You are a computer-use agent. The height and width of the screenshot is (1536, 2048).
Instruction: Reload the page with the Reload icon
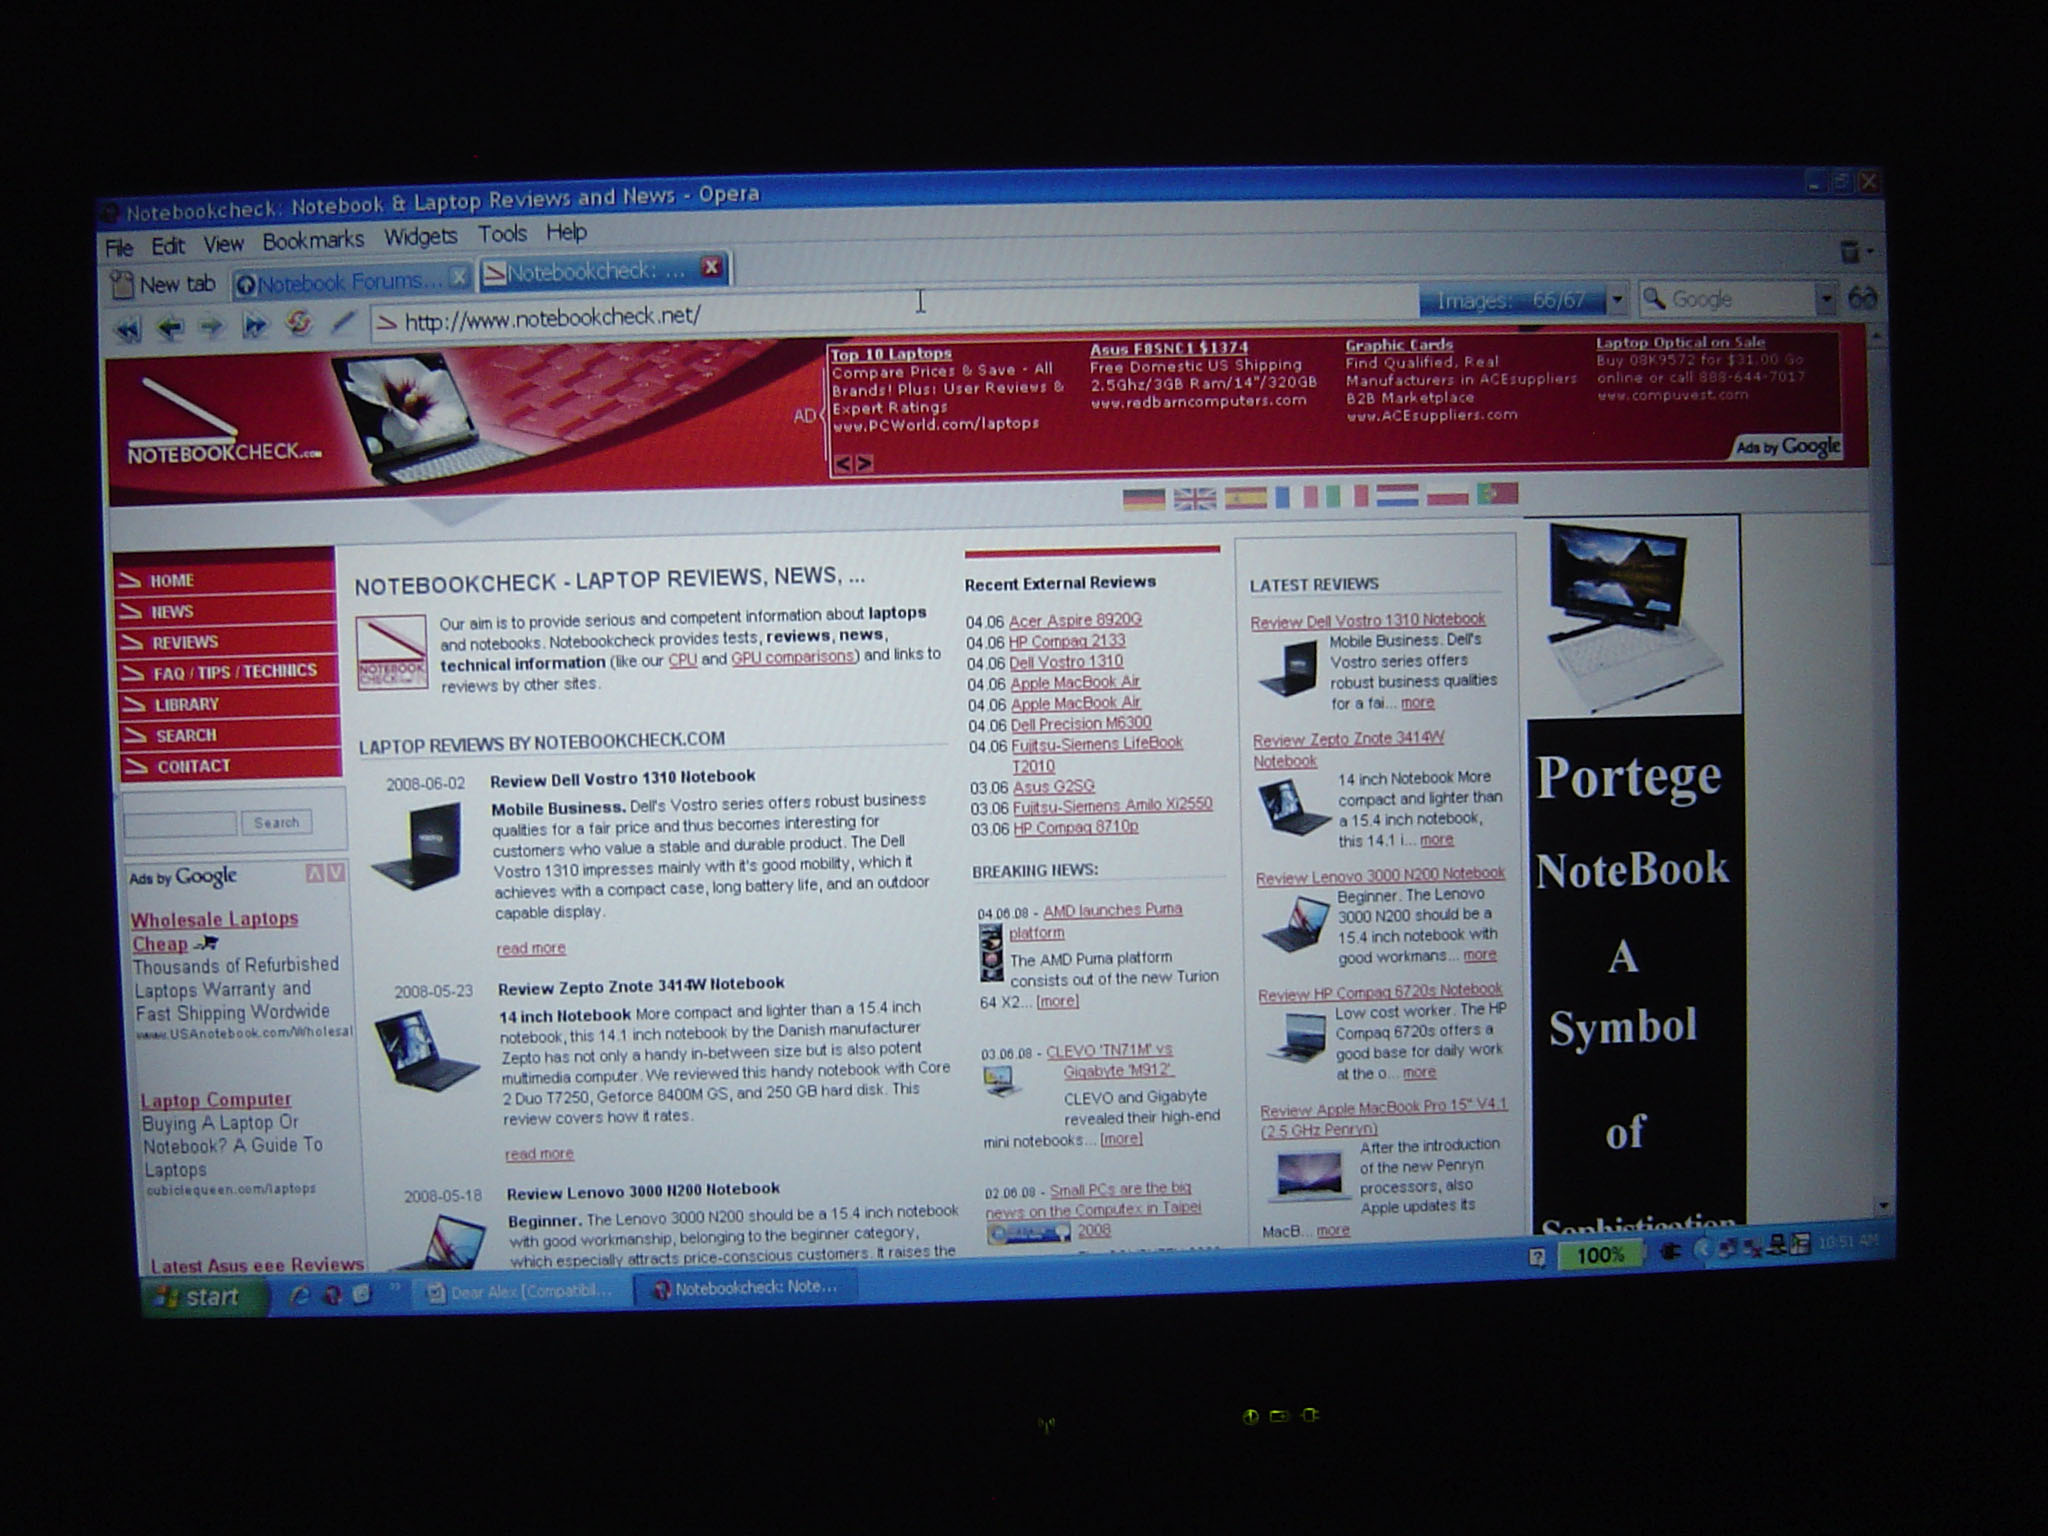(x=298, y=323)
